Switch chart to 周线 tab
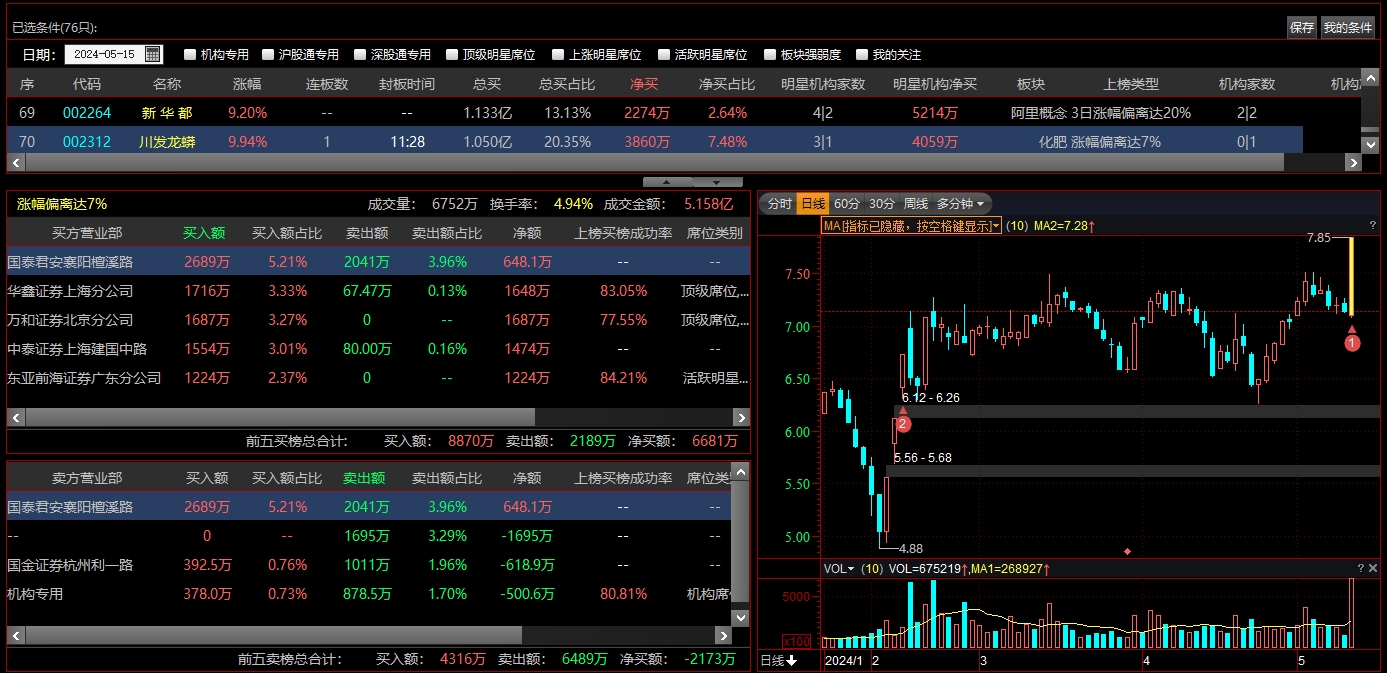1387x673 pixels. point(915,204)
